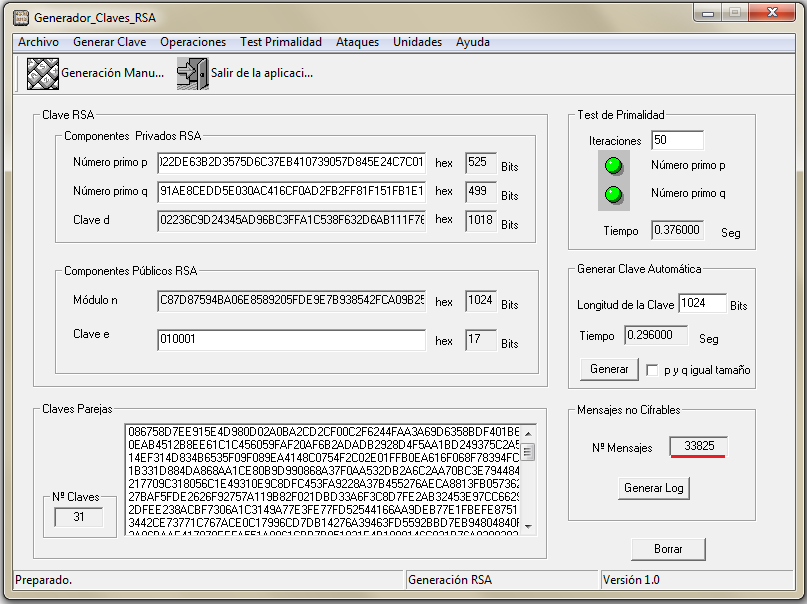
Task: Open the Generar Clave menu
Action: (109, 42)
